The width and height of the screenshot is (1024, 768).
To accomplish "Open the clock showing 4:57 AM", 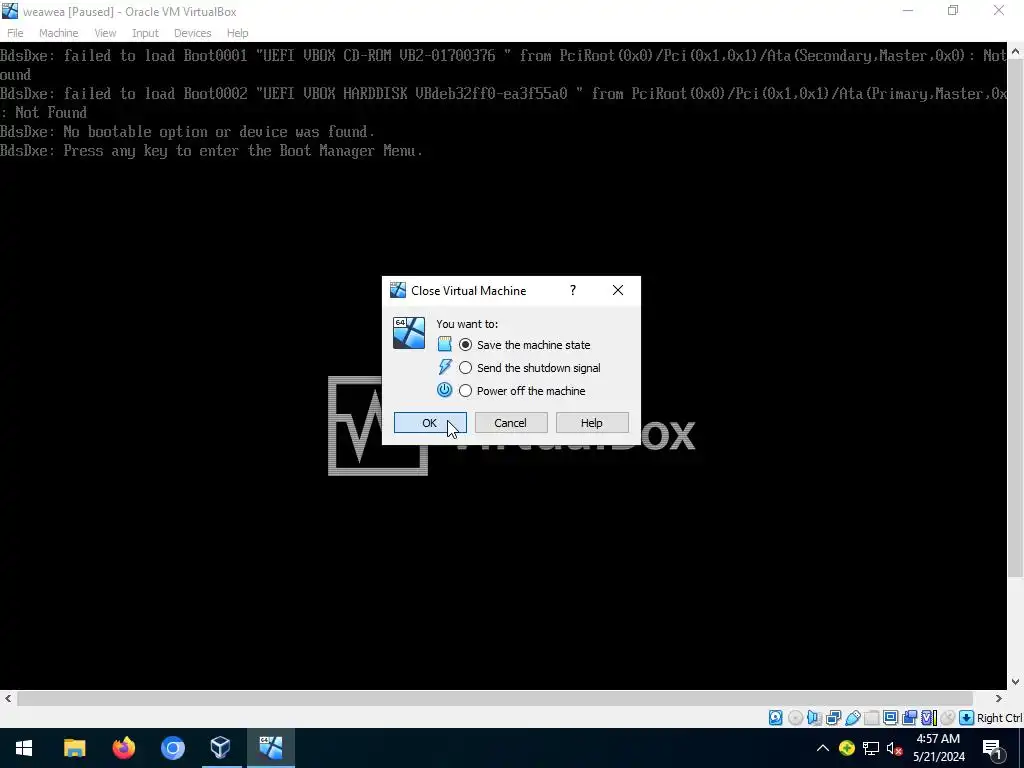I will 939,748.
